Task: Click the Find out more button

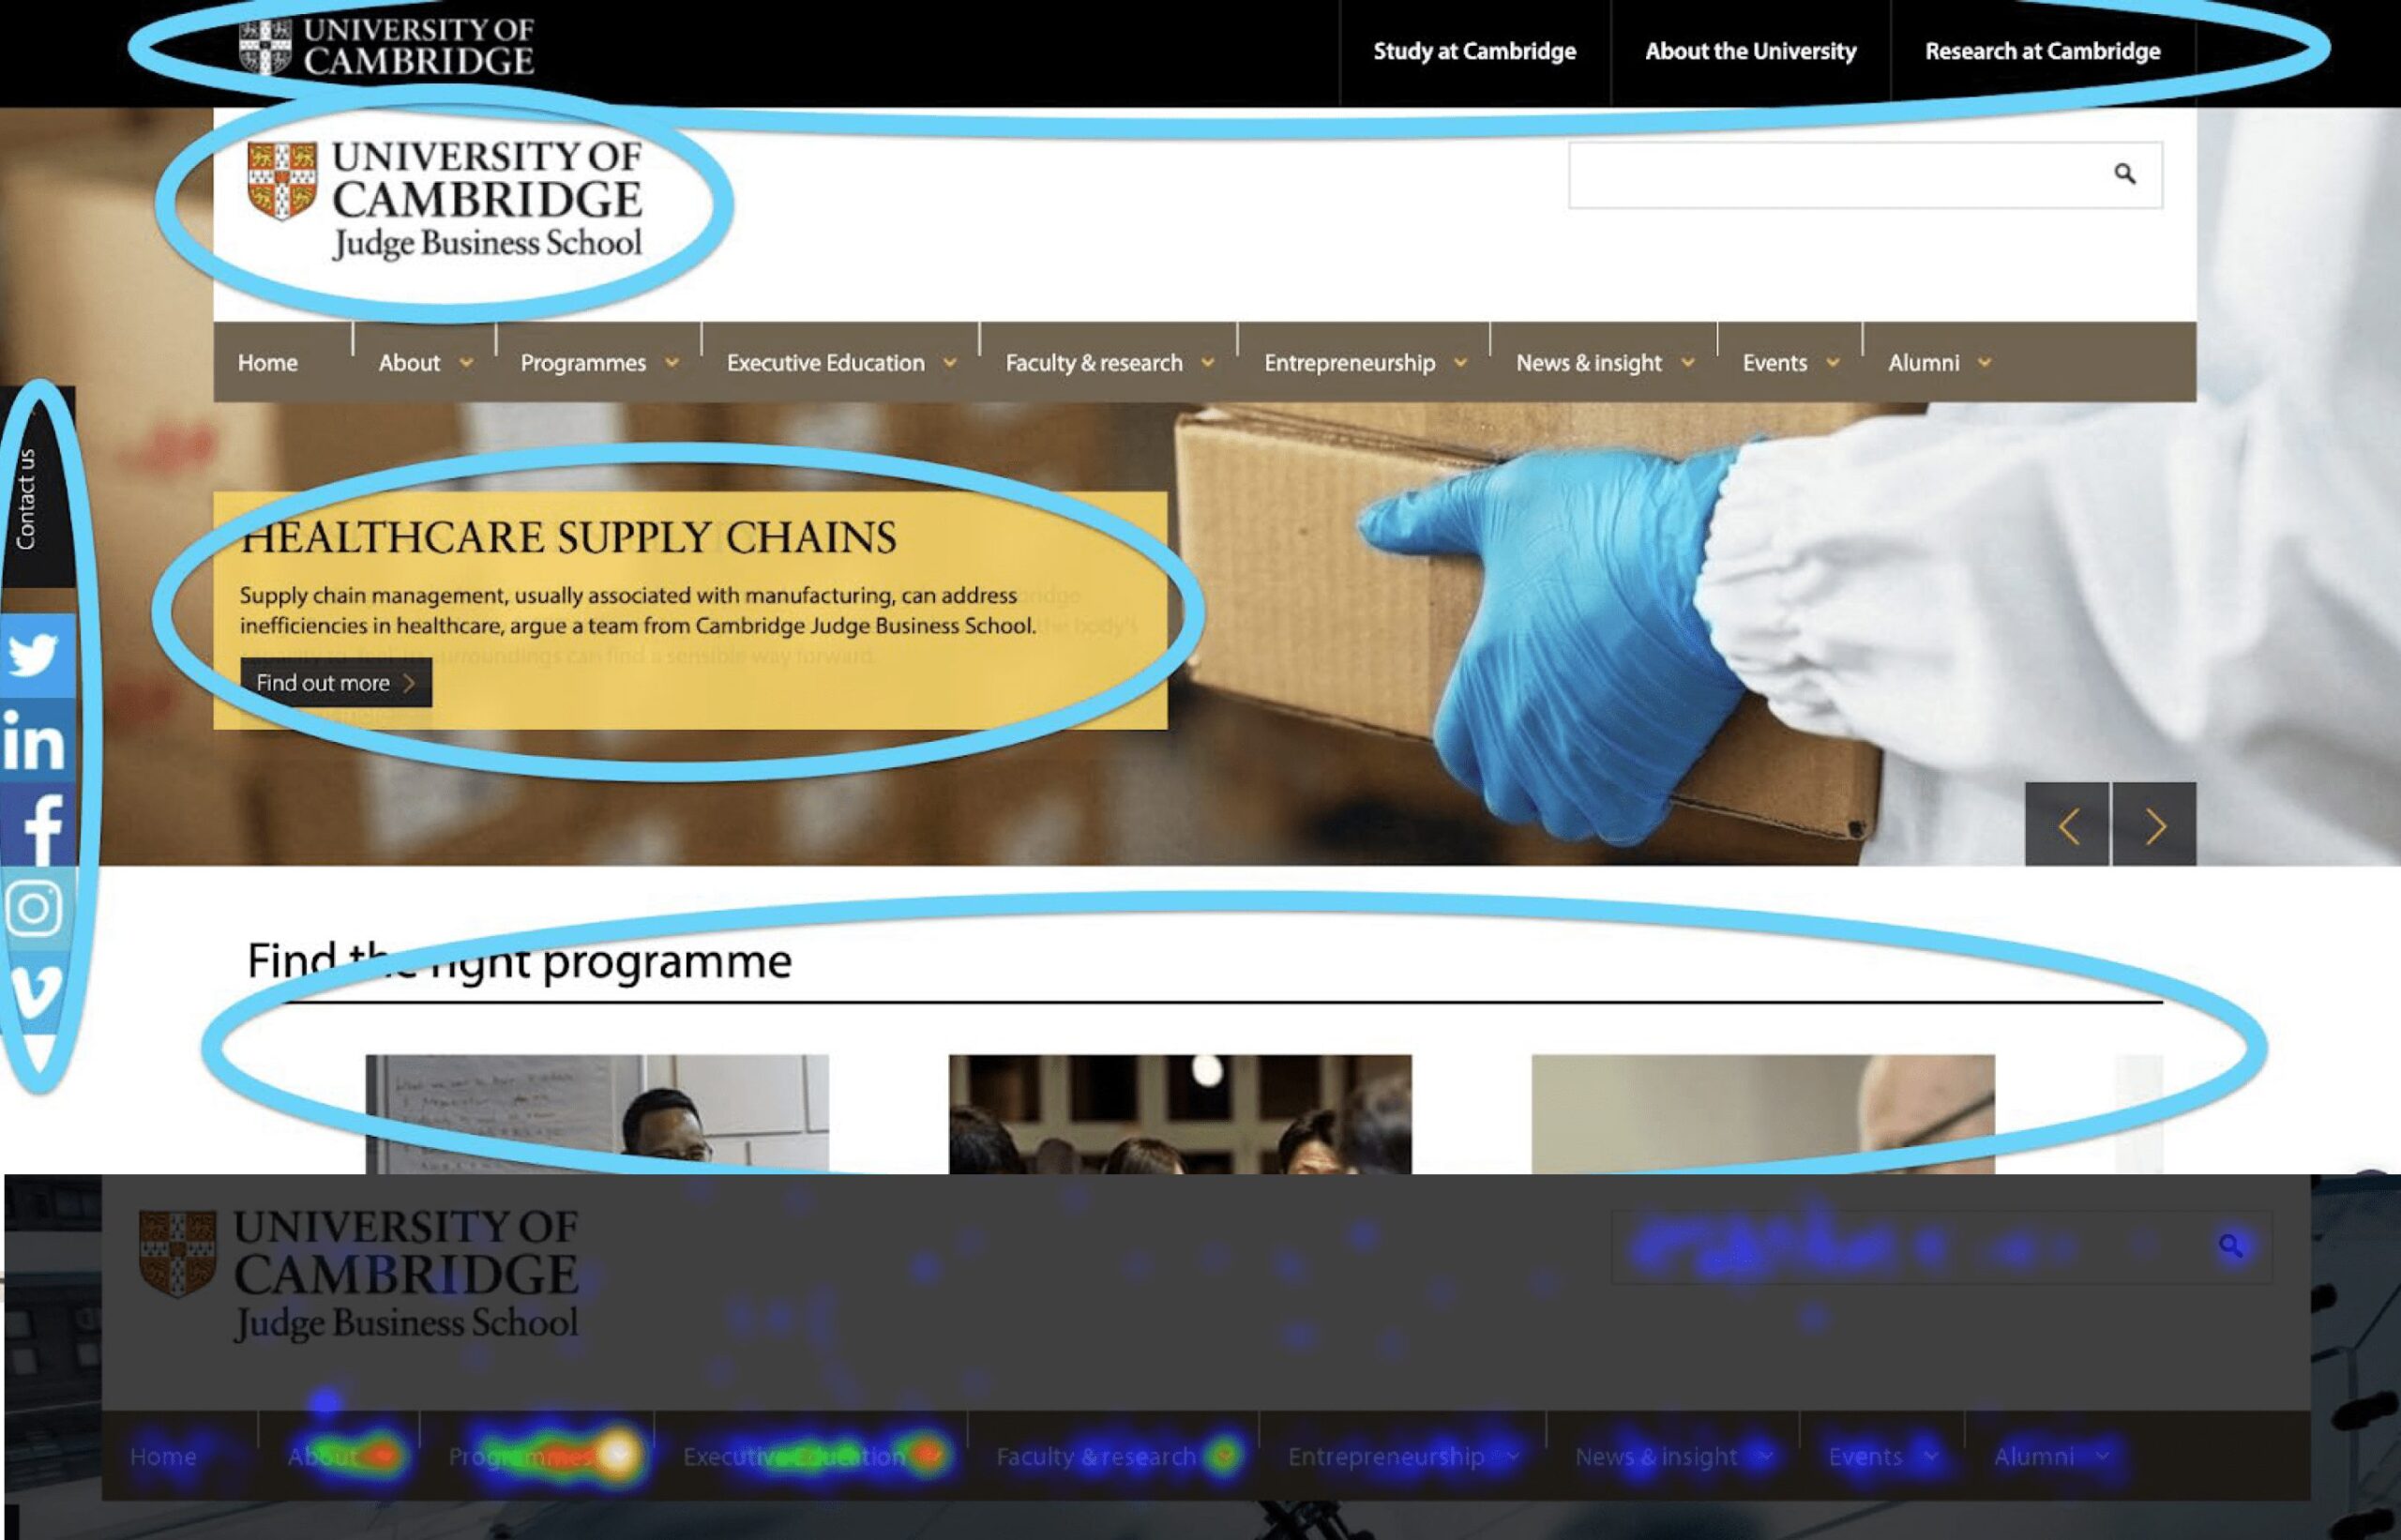Action: [x=335, y=683]
